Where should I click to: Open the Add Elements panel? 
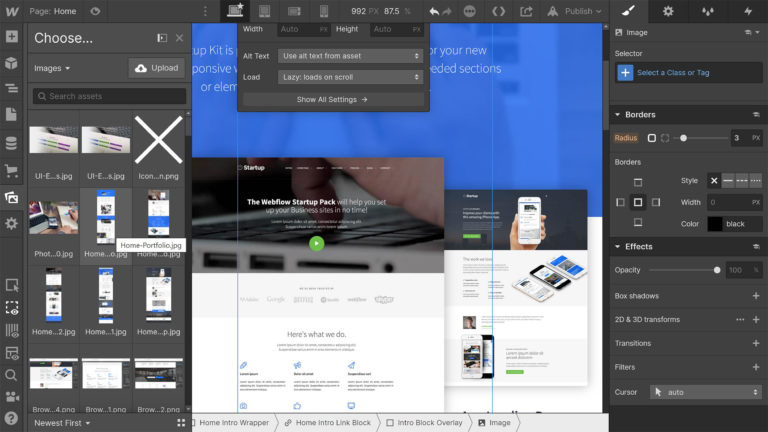11,37
